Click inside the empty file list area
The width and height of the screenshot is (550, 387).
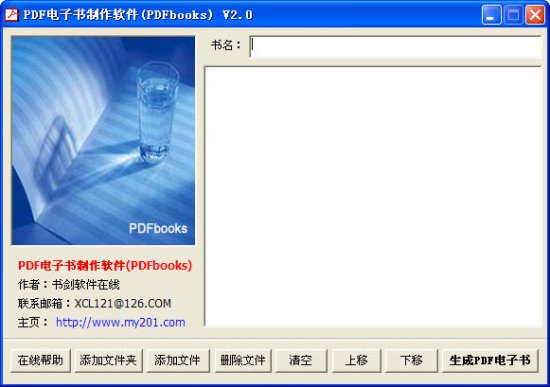coord(373,196)
